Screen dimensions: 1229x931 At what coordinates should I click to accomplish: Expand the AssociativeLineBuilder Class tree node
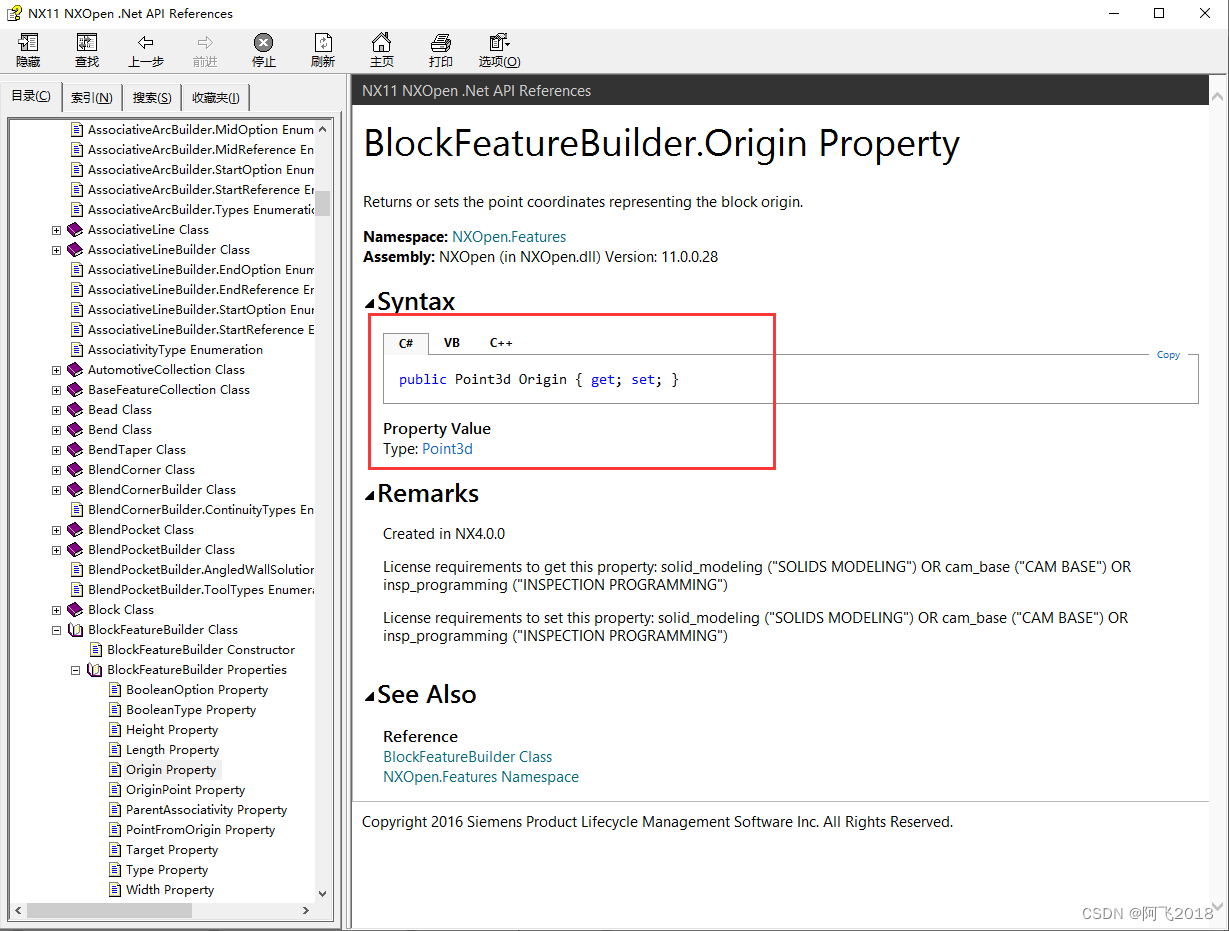(56, 250)
